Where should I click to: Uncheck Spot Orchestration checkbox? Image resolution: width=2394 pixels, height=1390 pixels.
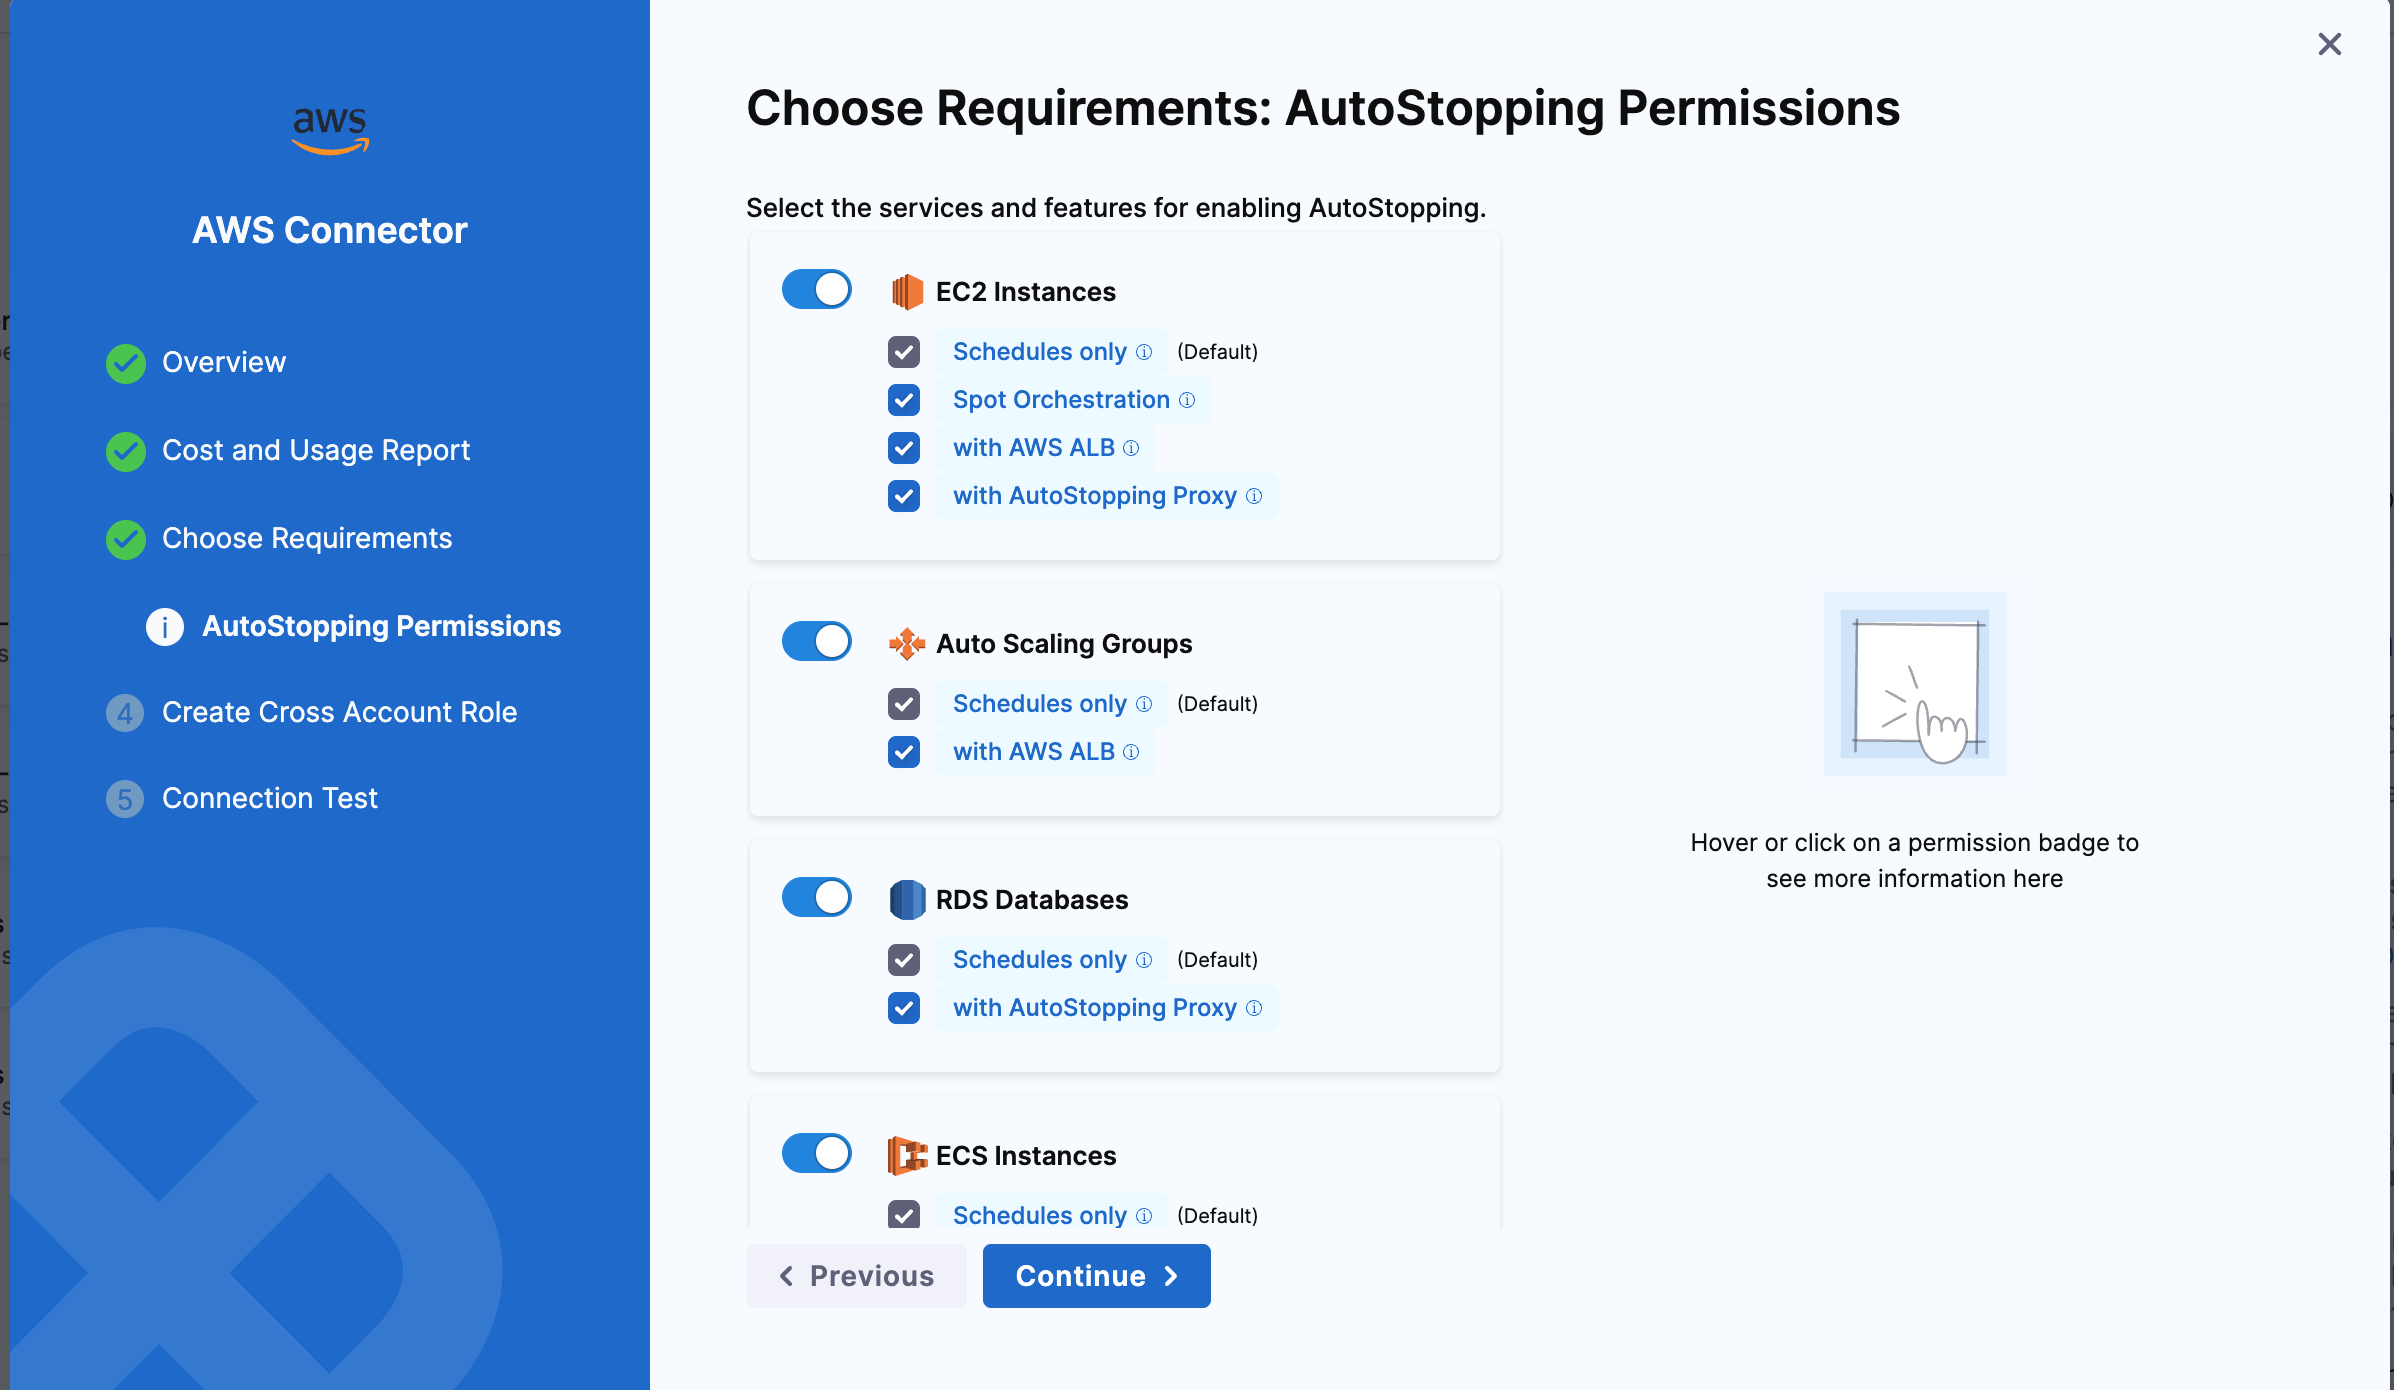(904, 400)
